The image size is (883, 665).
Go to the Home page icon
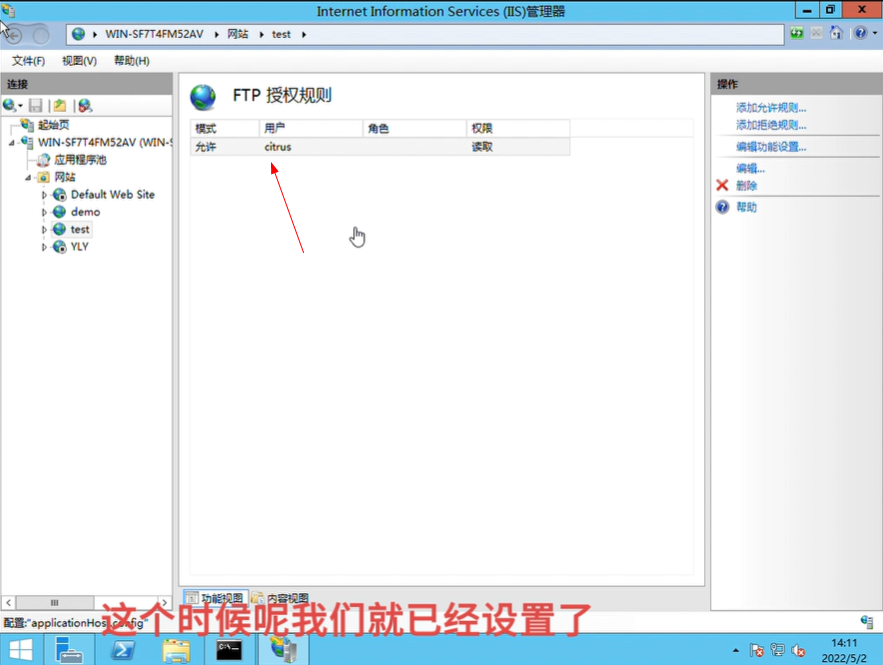(x=836, y=33)
